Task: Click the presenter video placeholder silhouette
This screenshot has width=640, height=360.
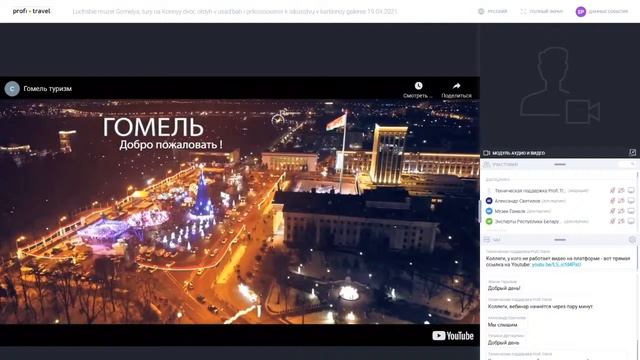Action: [x=560, y=85]
